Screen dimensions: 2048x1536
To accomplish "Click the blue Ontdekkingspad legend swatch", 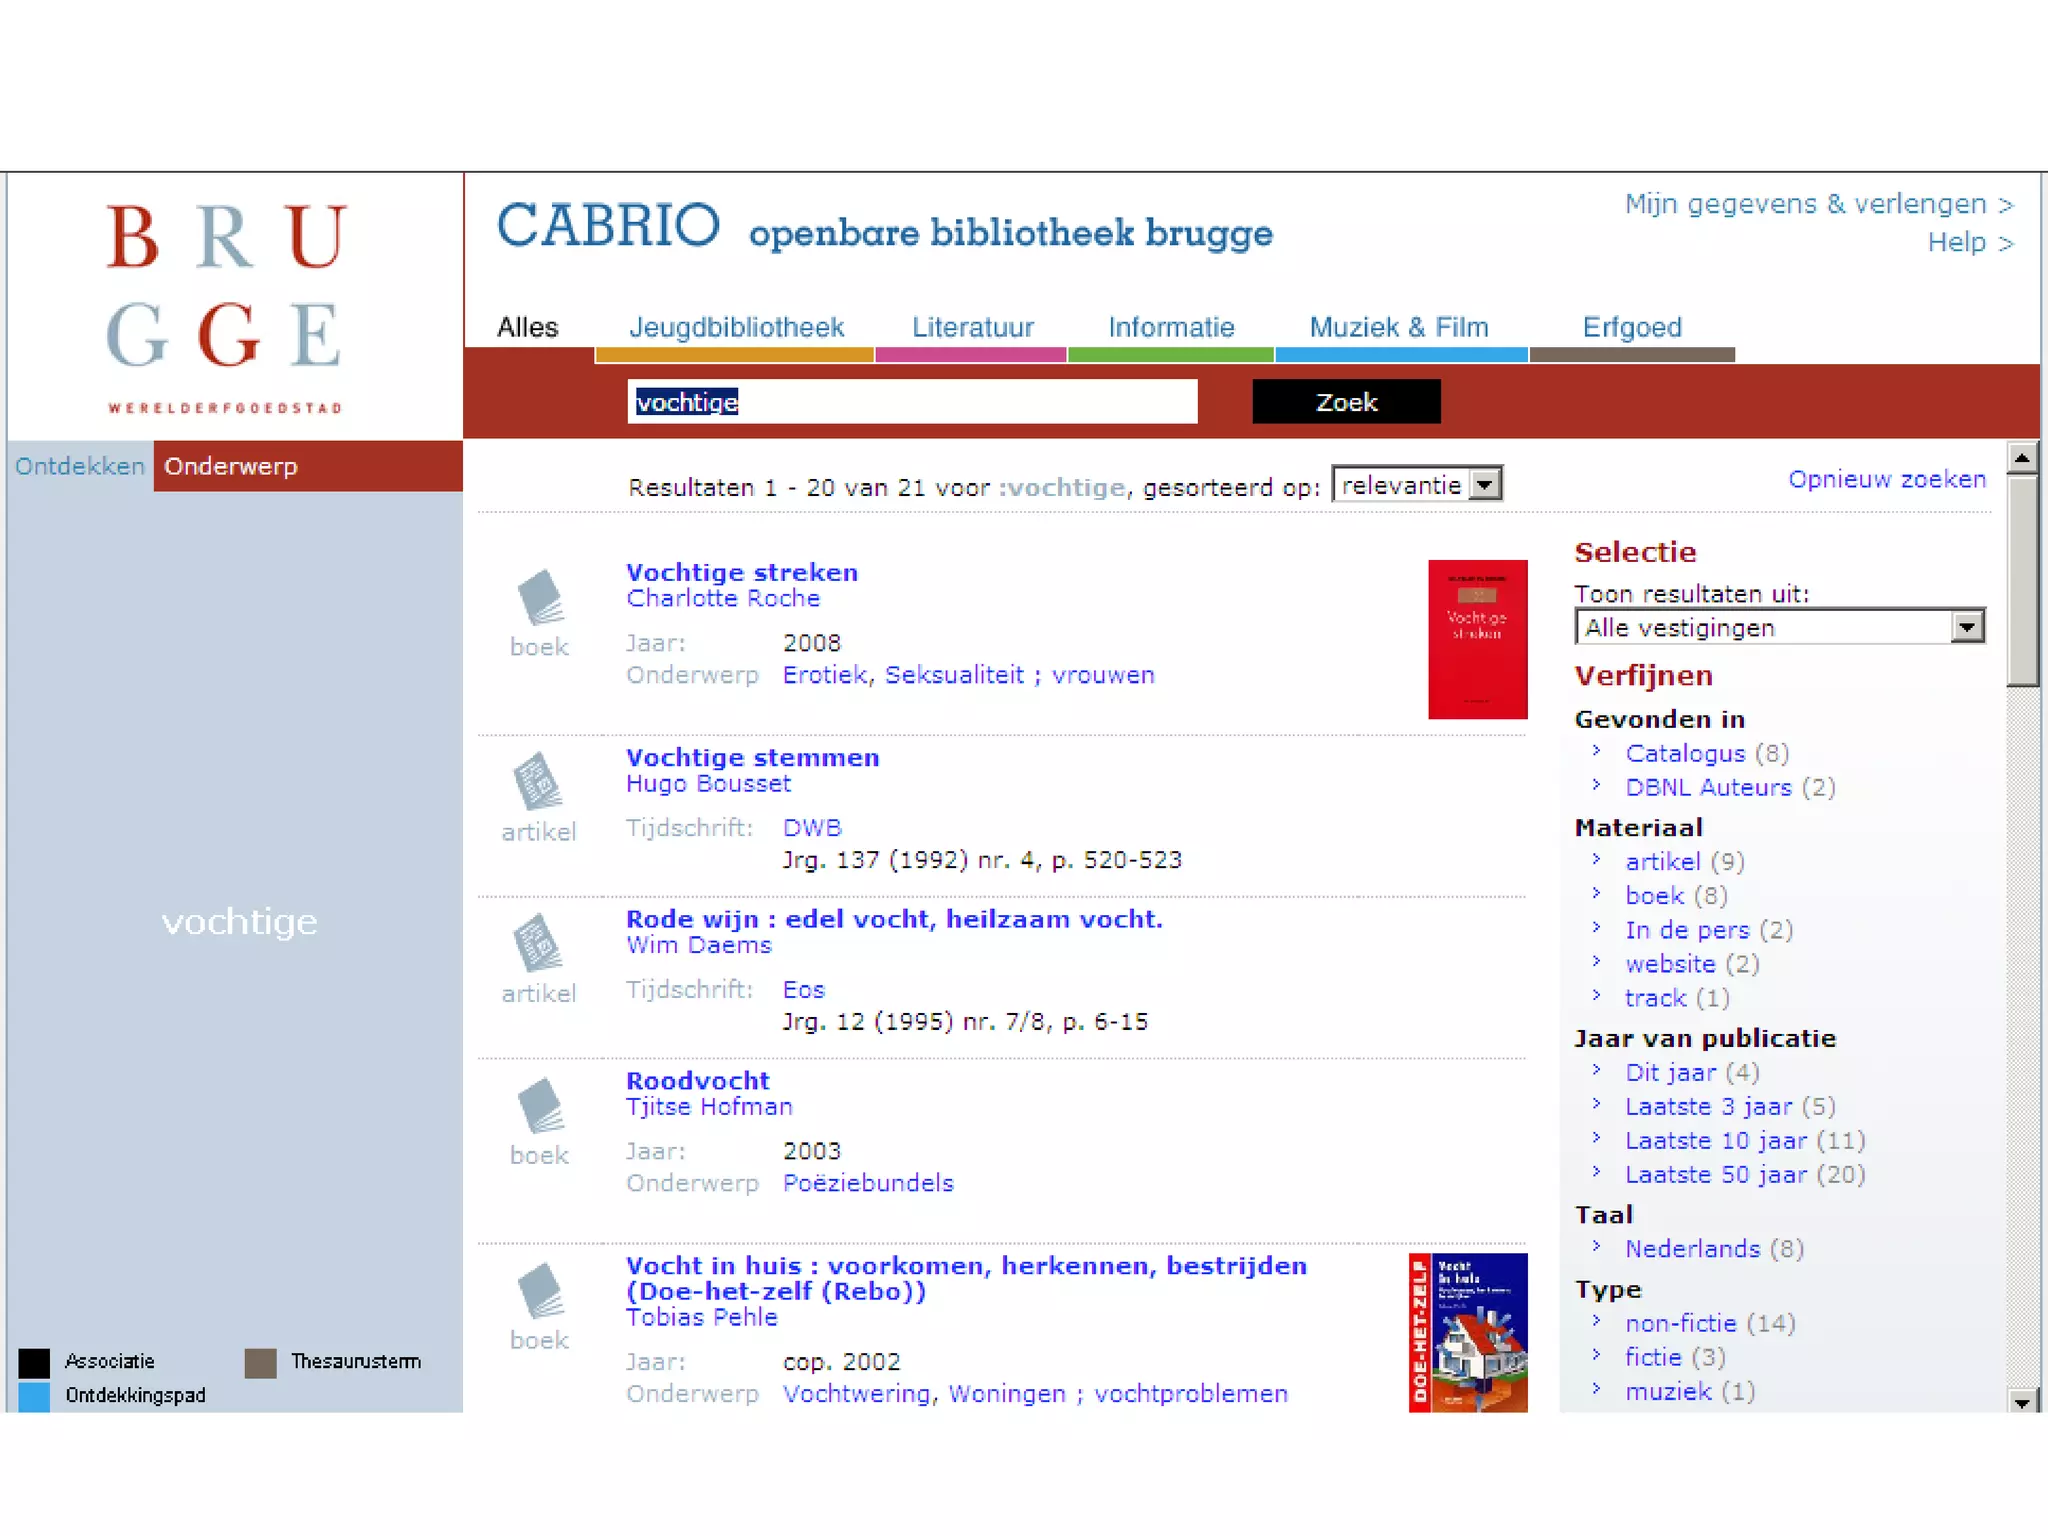I will [x=34, y=1396].
